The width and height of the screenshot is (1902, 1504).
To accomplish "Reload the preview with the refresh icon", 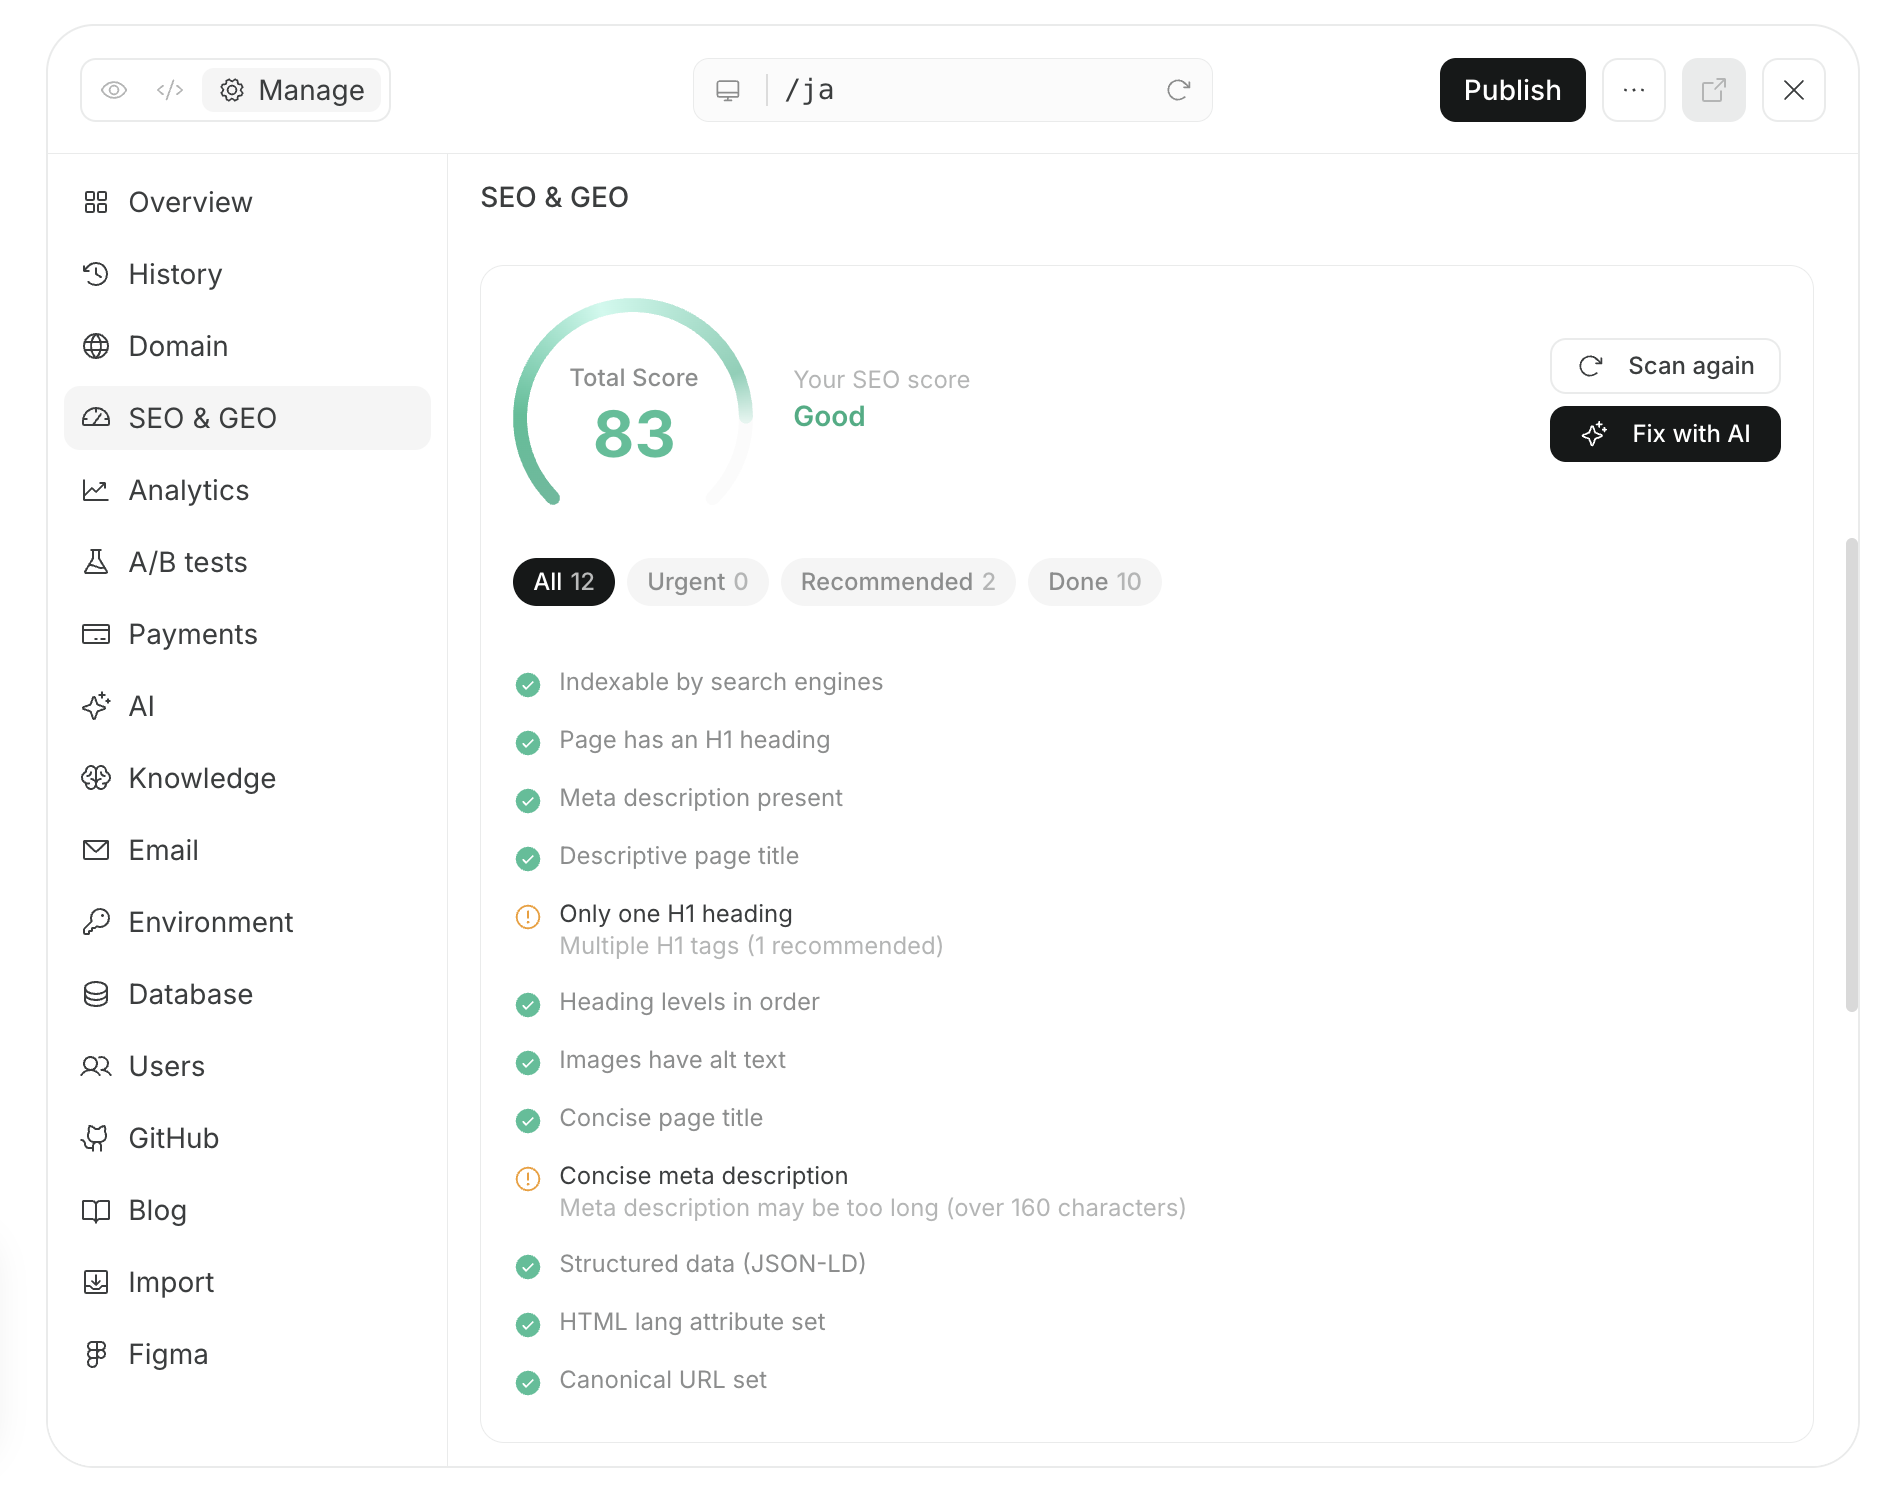I will pos(1179,90).
